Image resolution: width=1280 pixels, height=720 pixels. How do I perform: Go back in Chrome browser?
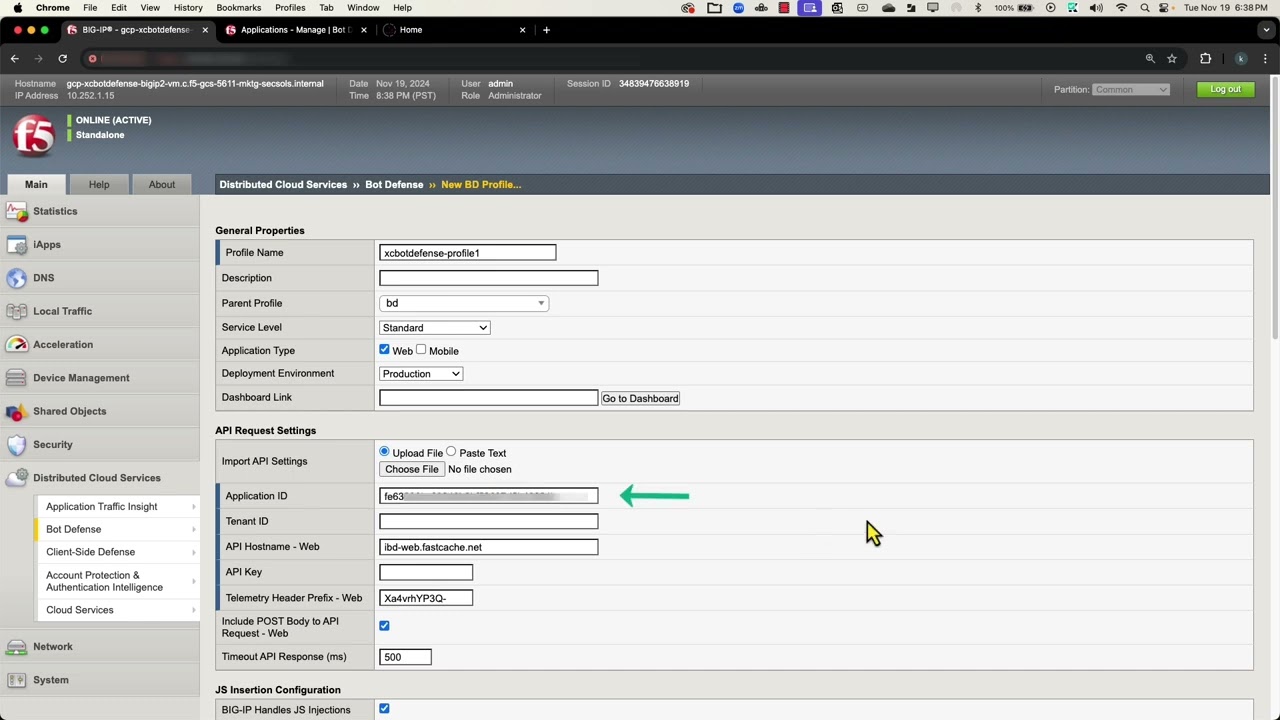tap(15, 59)
